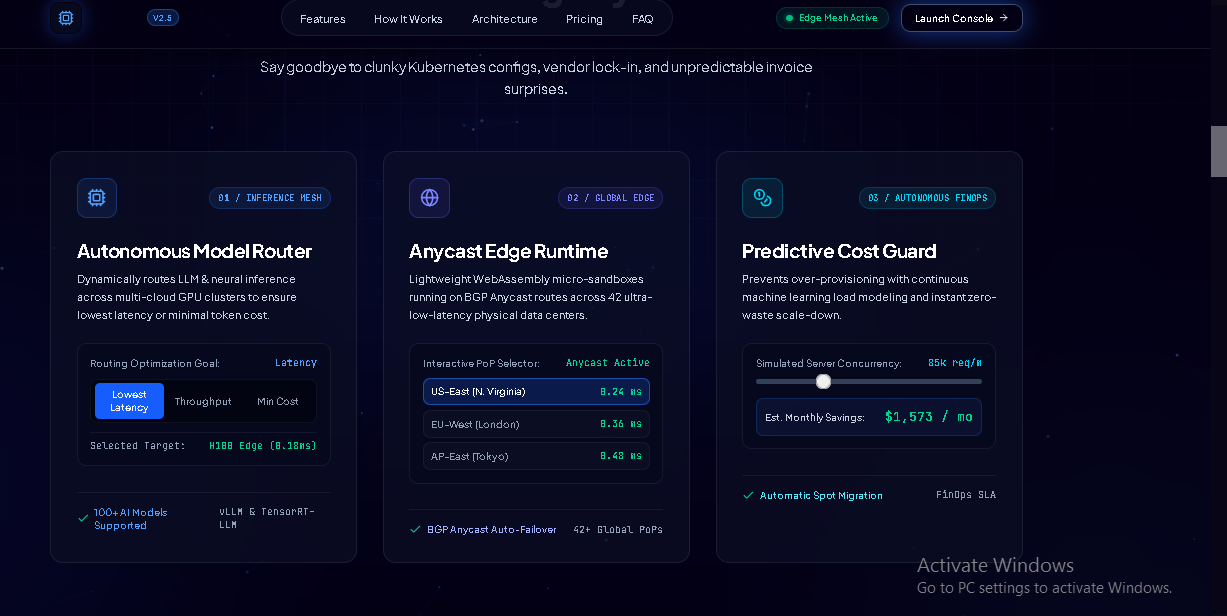Navigate to Pricing

tap(584, 19)
